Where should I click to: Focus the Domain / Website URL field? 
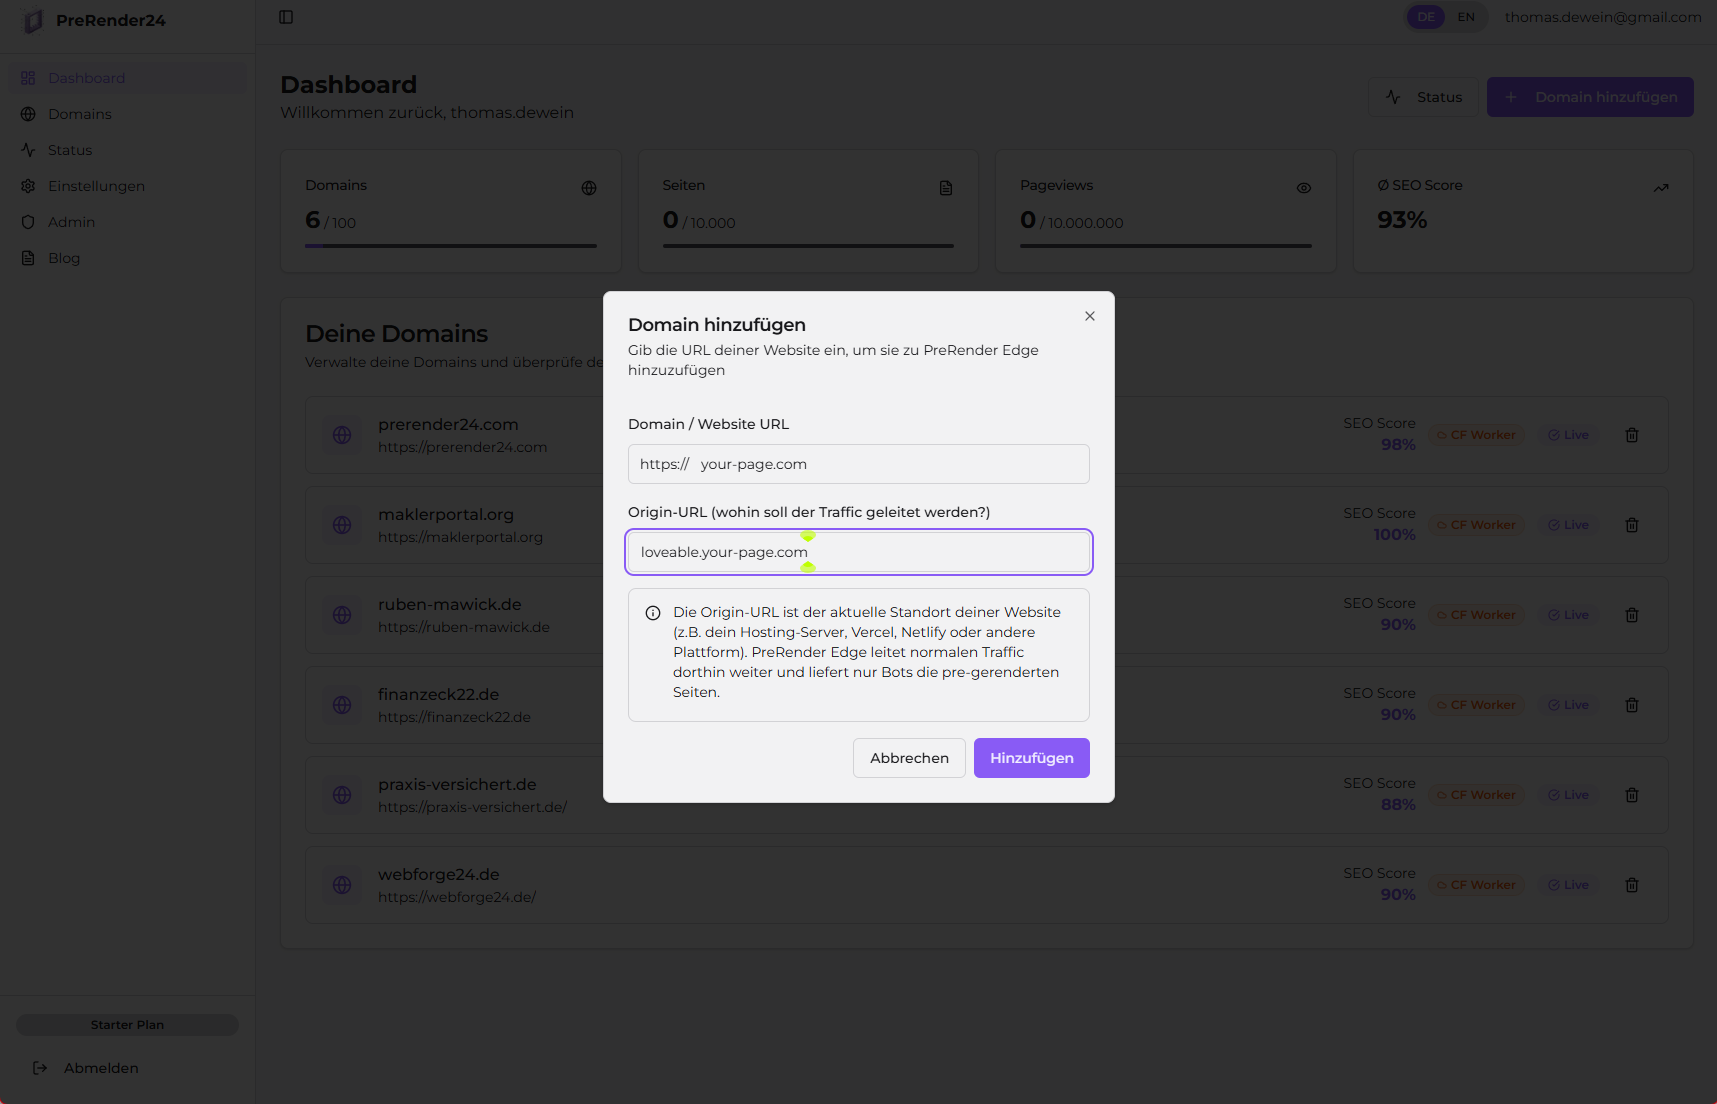click(x=859, y=464)
